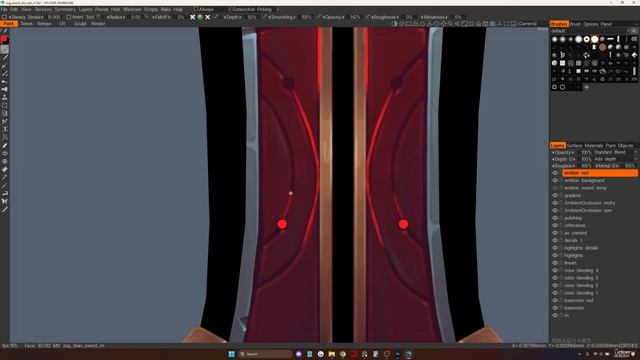This screenshot has width=640, height=360.
Task: Add a new brush with plus icon
Action: [x=587, y=87]
